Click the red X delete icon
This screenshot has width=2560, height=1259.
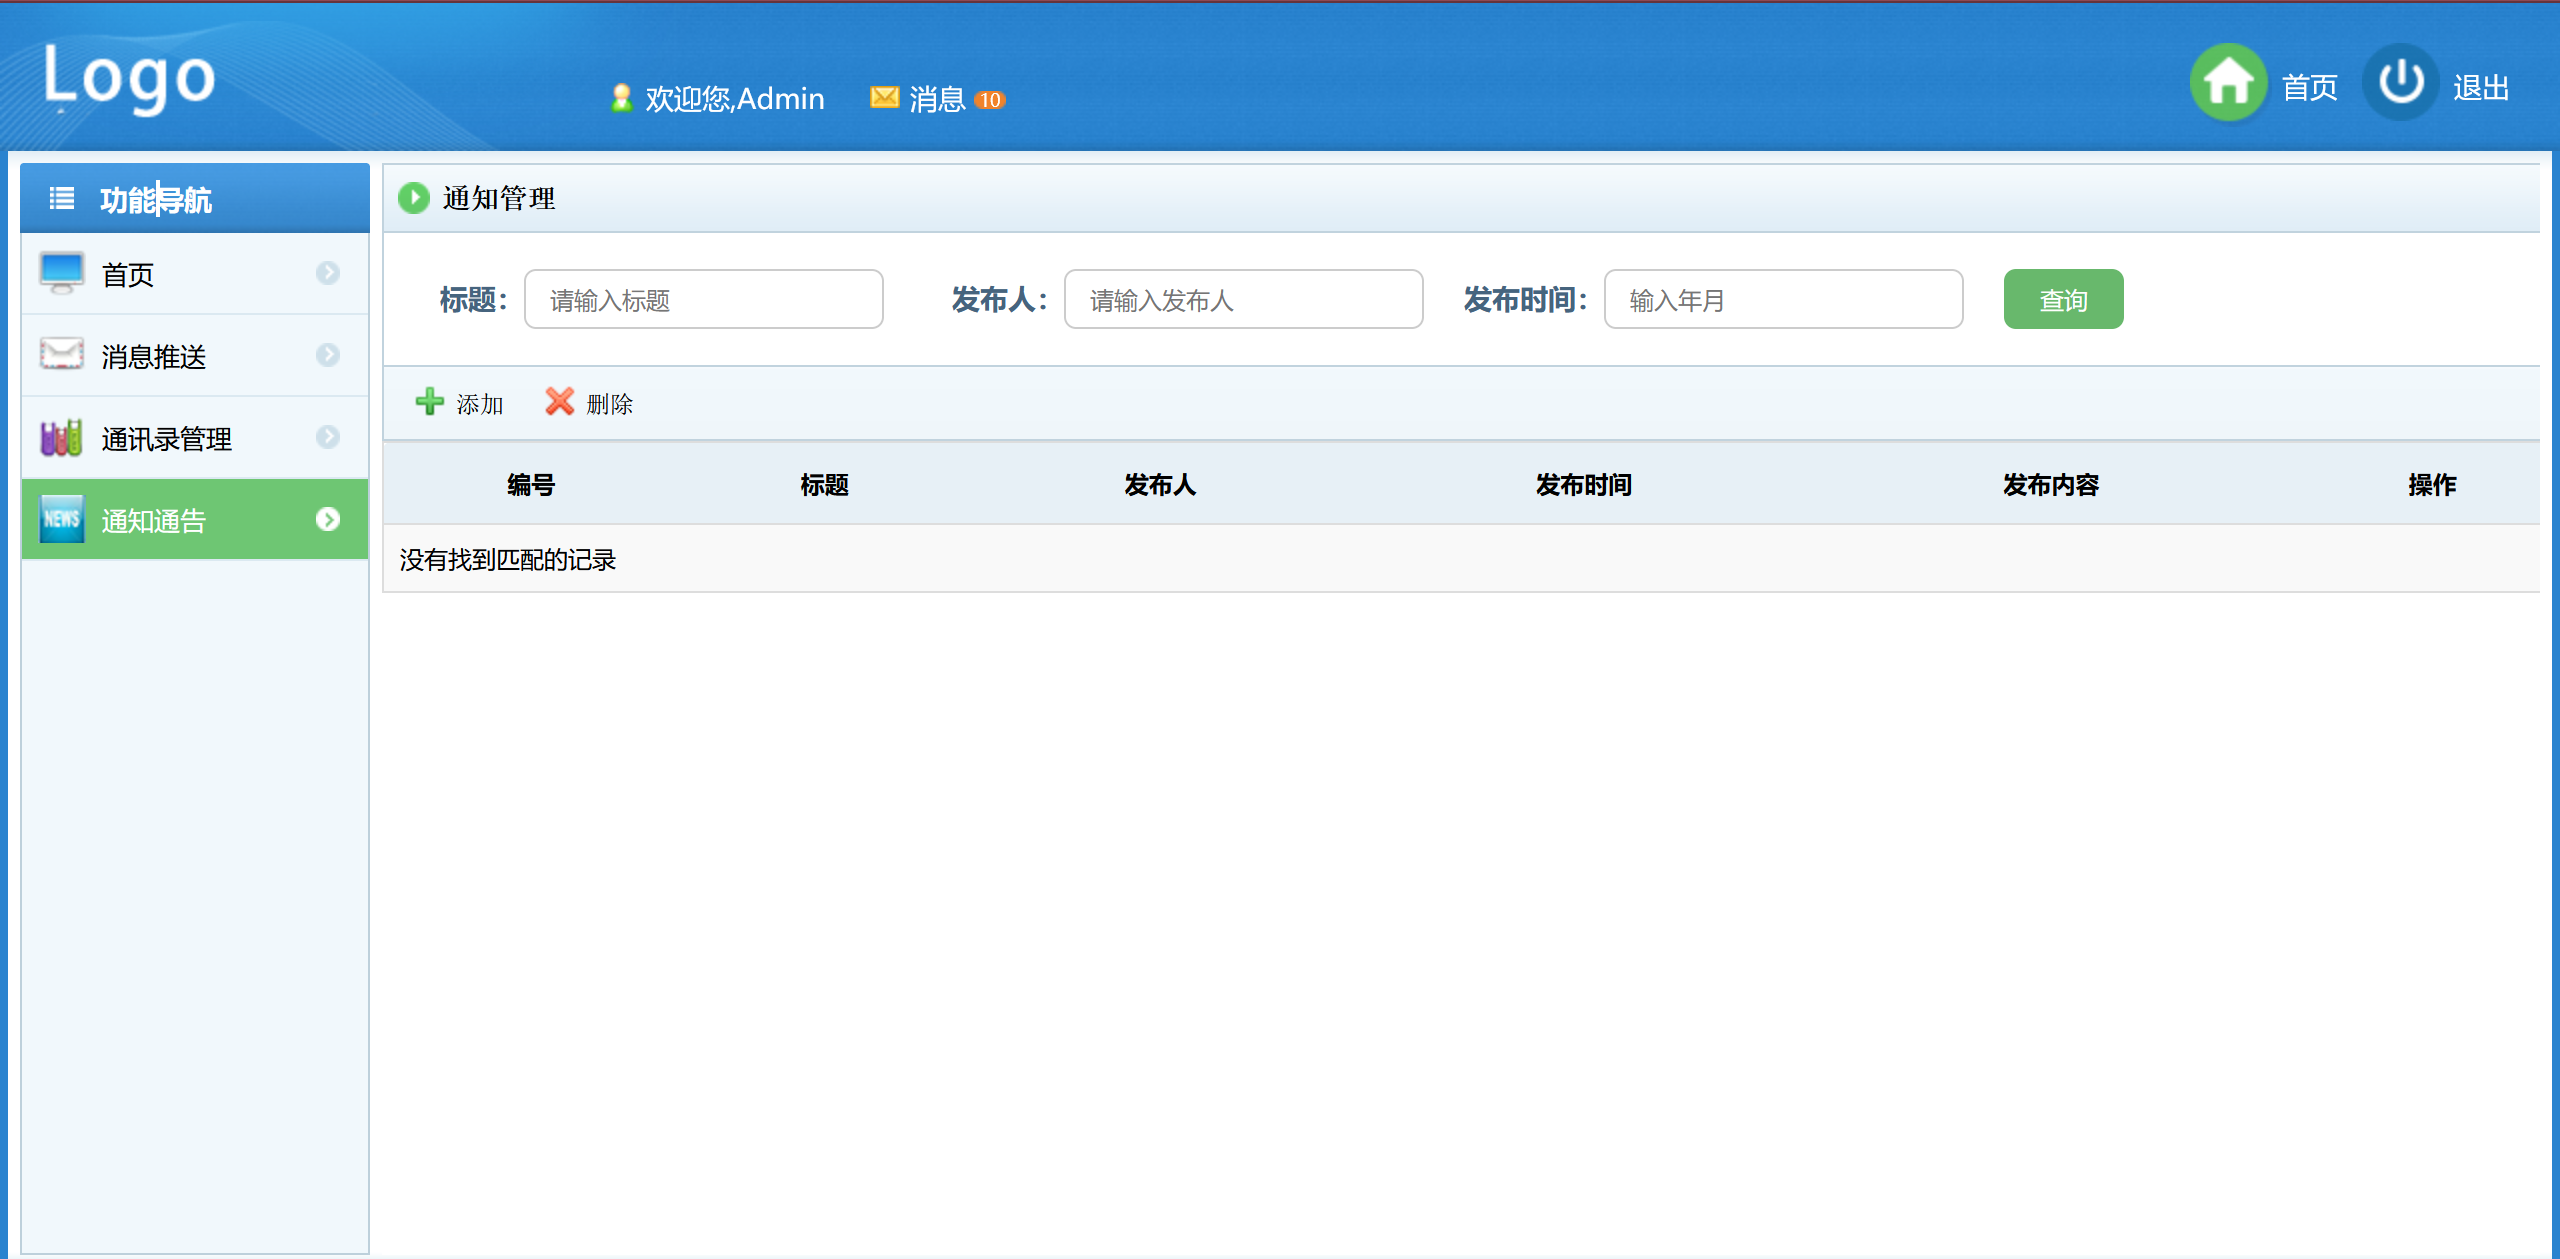[x=559, y=402]
